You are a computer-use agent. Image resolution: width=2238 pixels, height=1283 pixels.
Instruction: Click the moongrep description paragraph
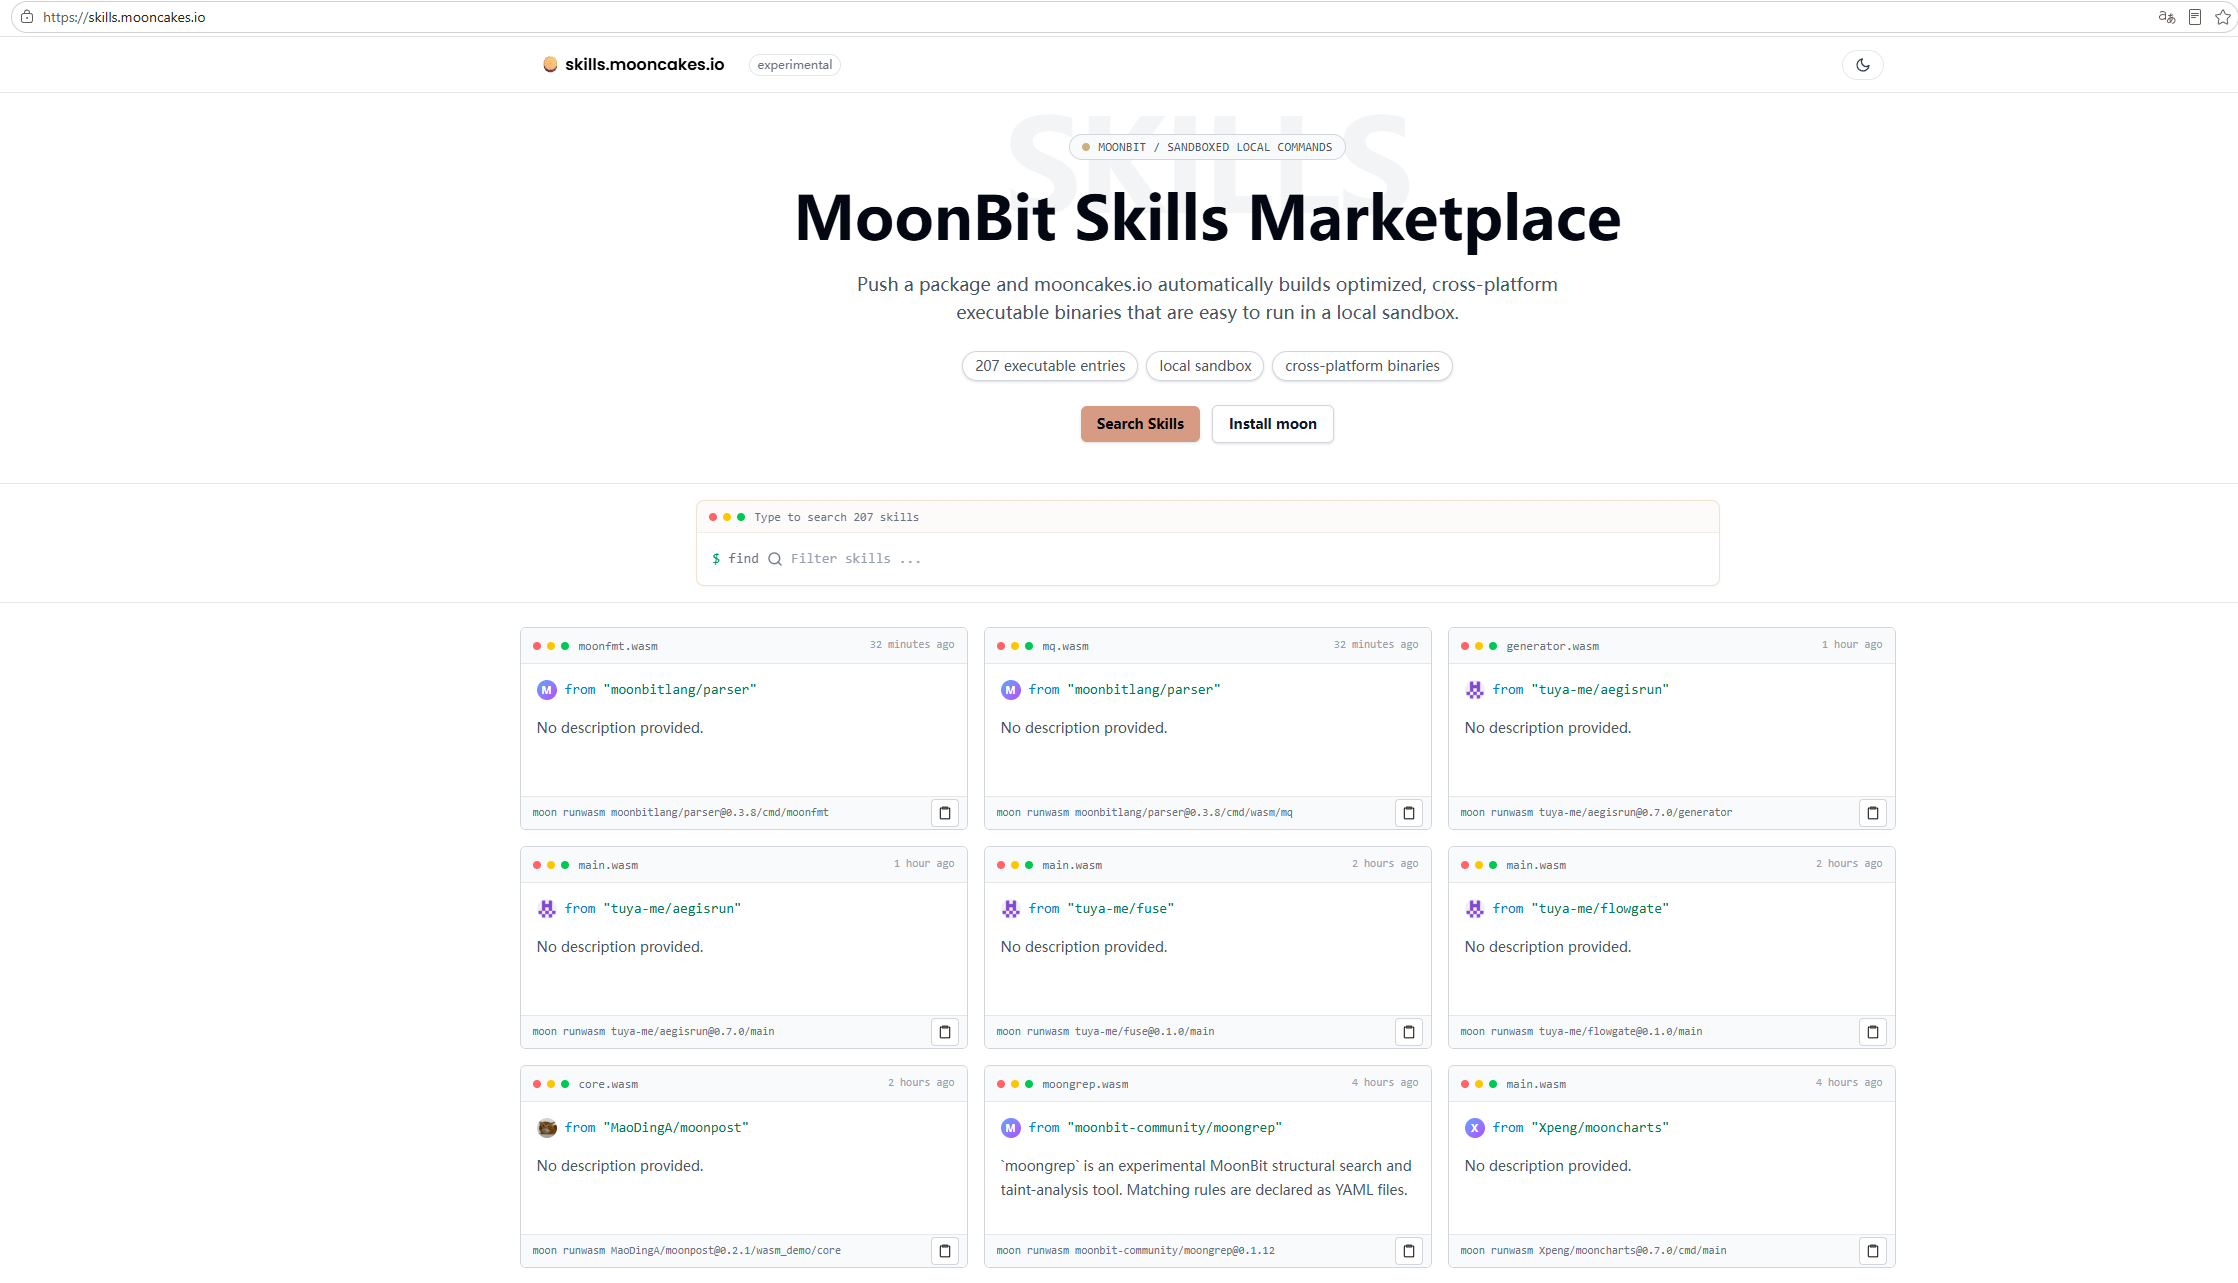click(1206, 1178)
